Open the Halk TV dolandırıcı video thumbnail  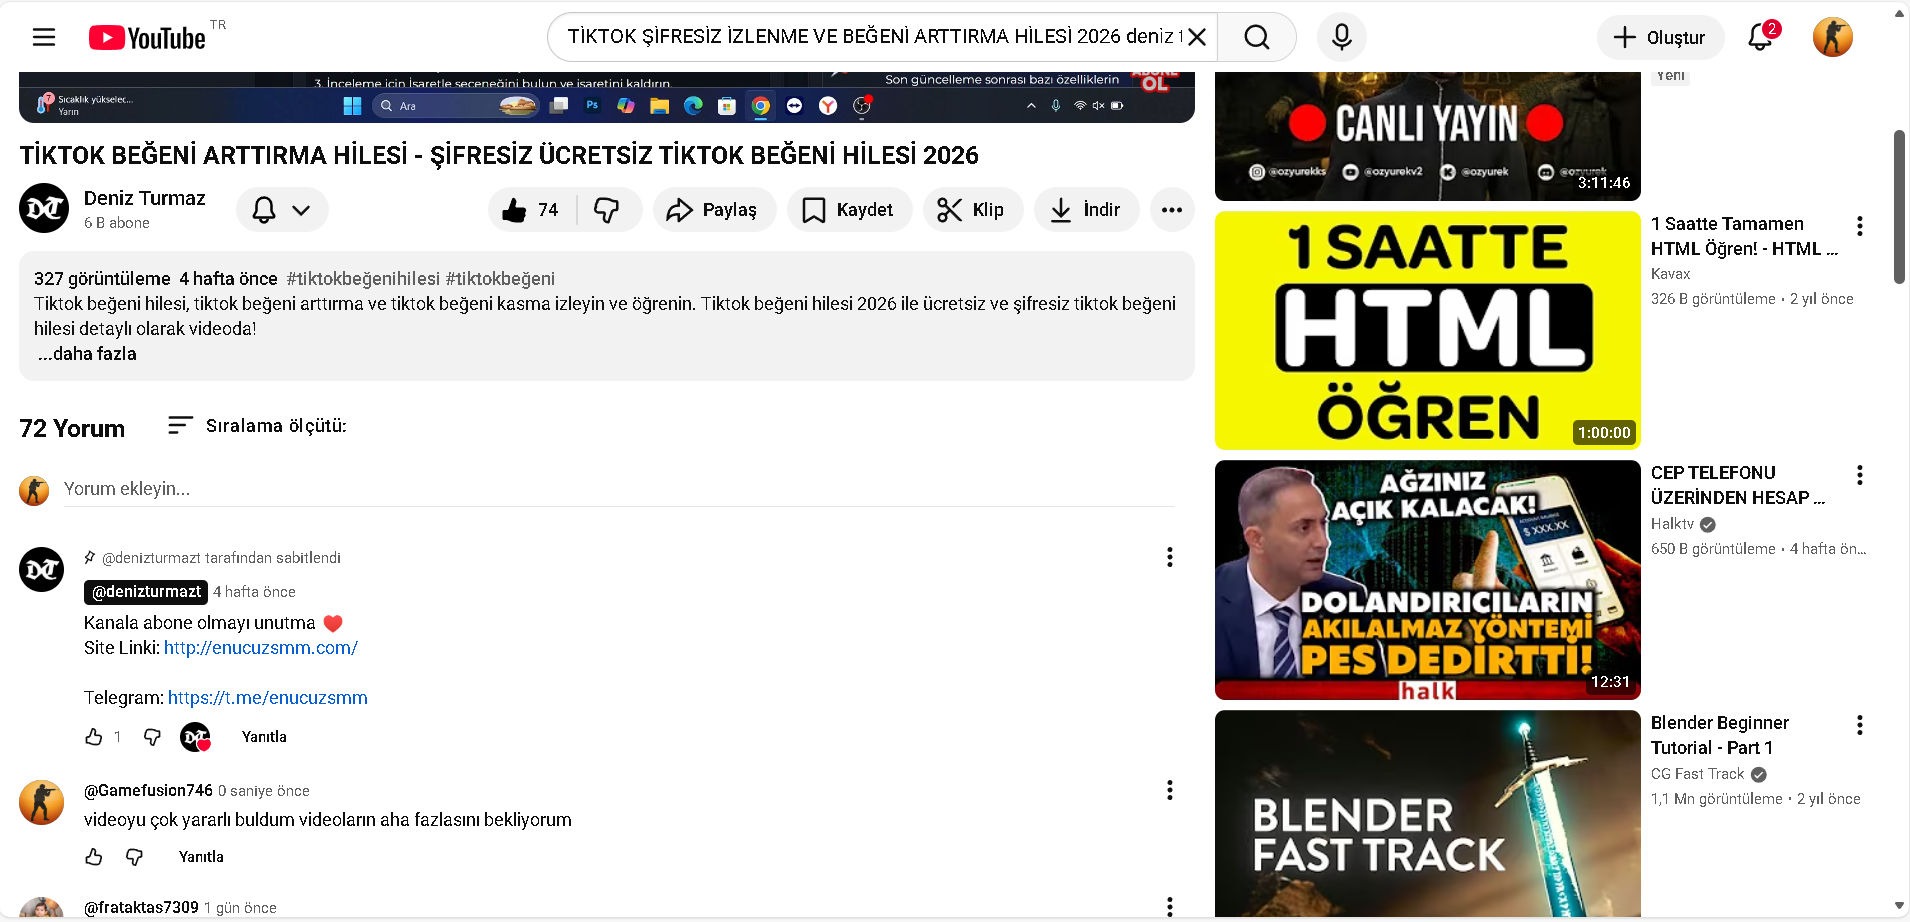pyautogui.click(x=1428, y=580)
